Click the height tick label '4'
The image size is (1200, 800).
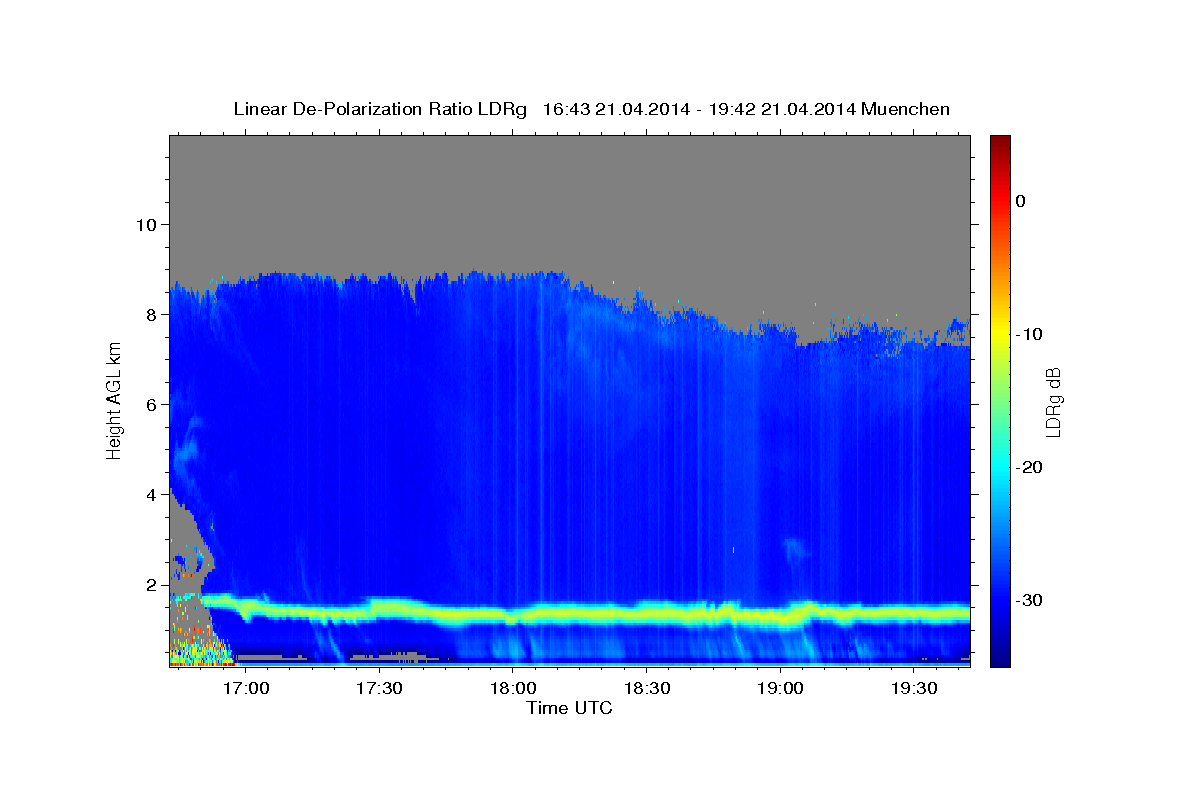click(x=150, y=494)
